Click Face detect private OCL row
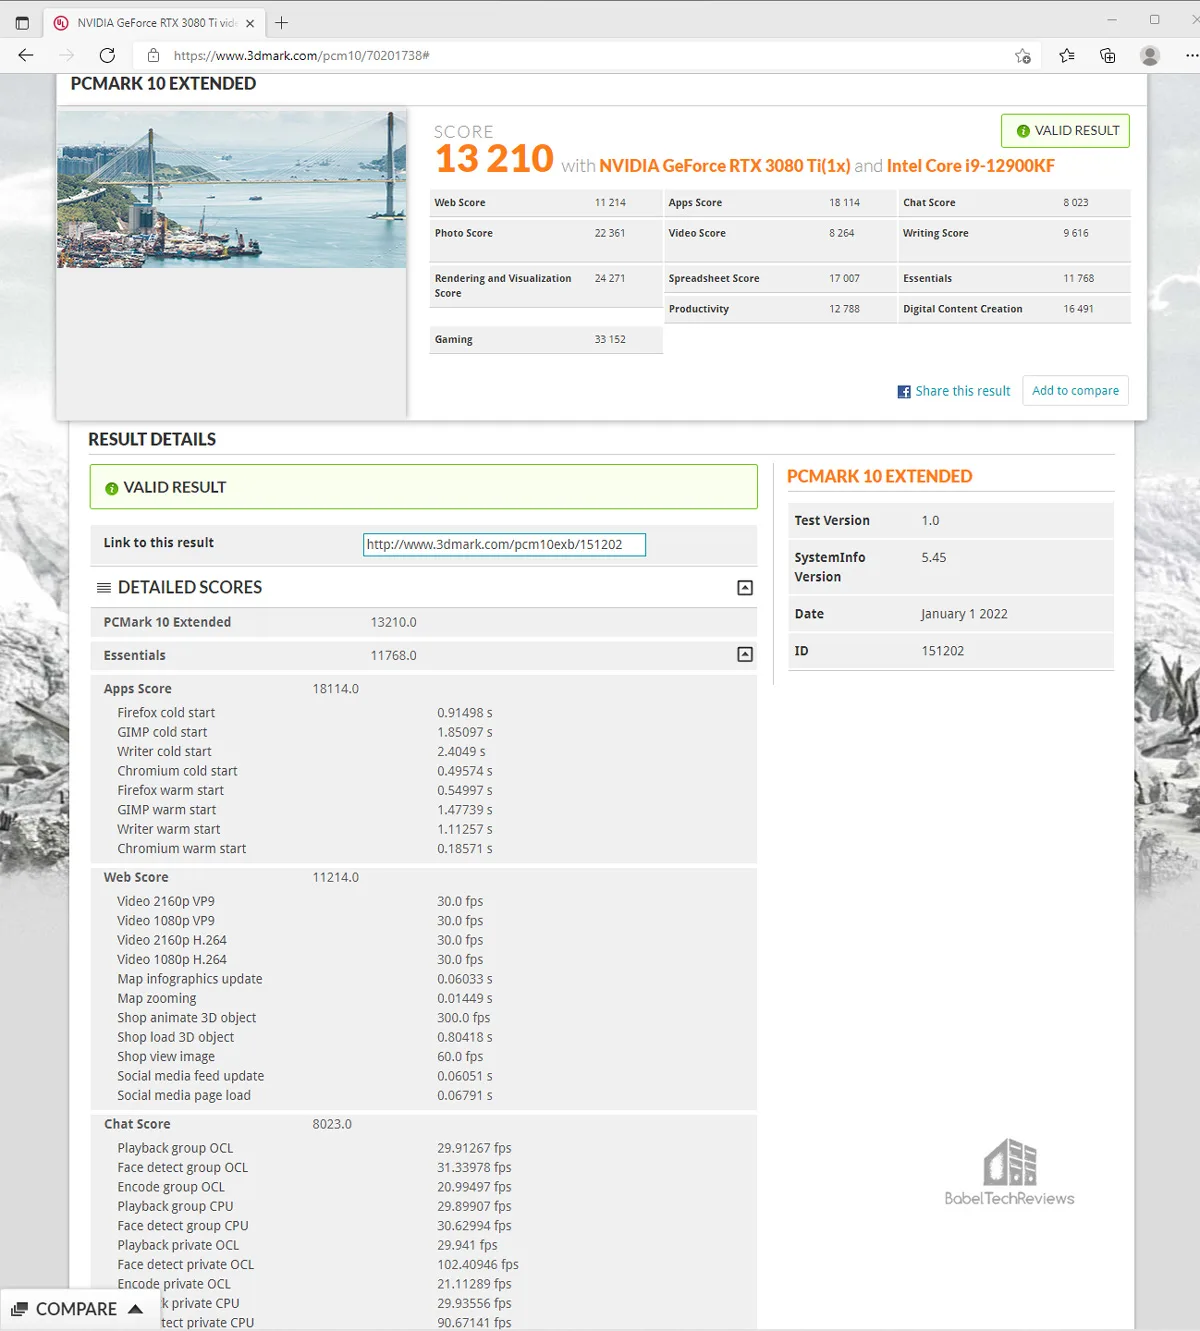The image size is (1200, 1331). tap(423, 1265)
